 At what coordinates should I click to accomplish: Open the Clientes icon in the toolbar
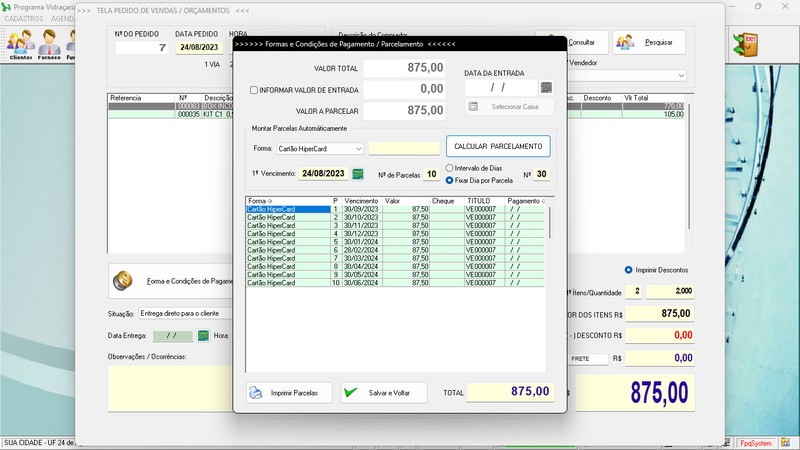pos(20,45)
